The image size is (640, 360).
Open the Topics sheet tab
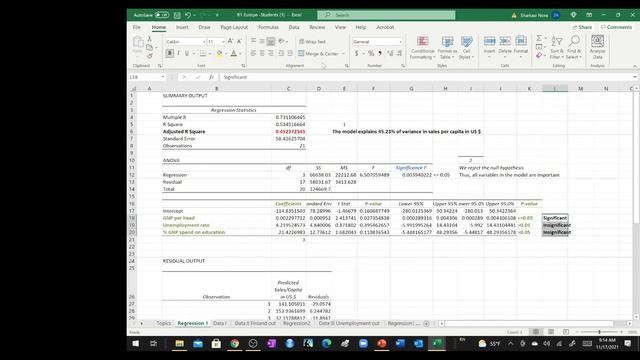click(164, 323)
